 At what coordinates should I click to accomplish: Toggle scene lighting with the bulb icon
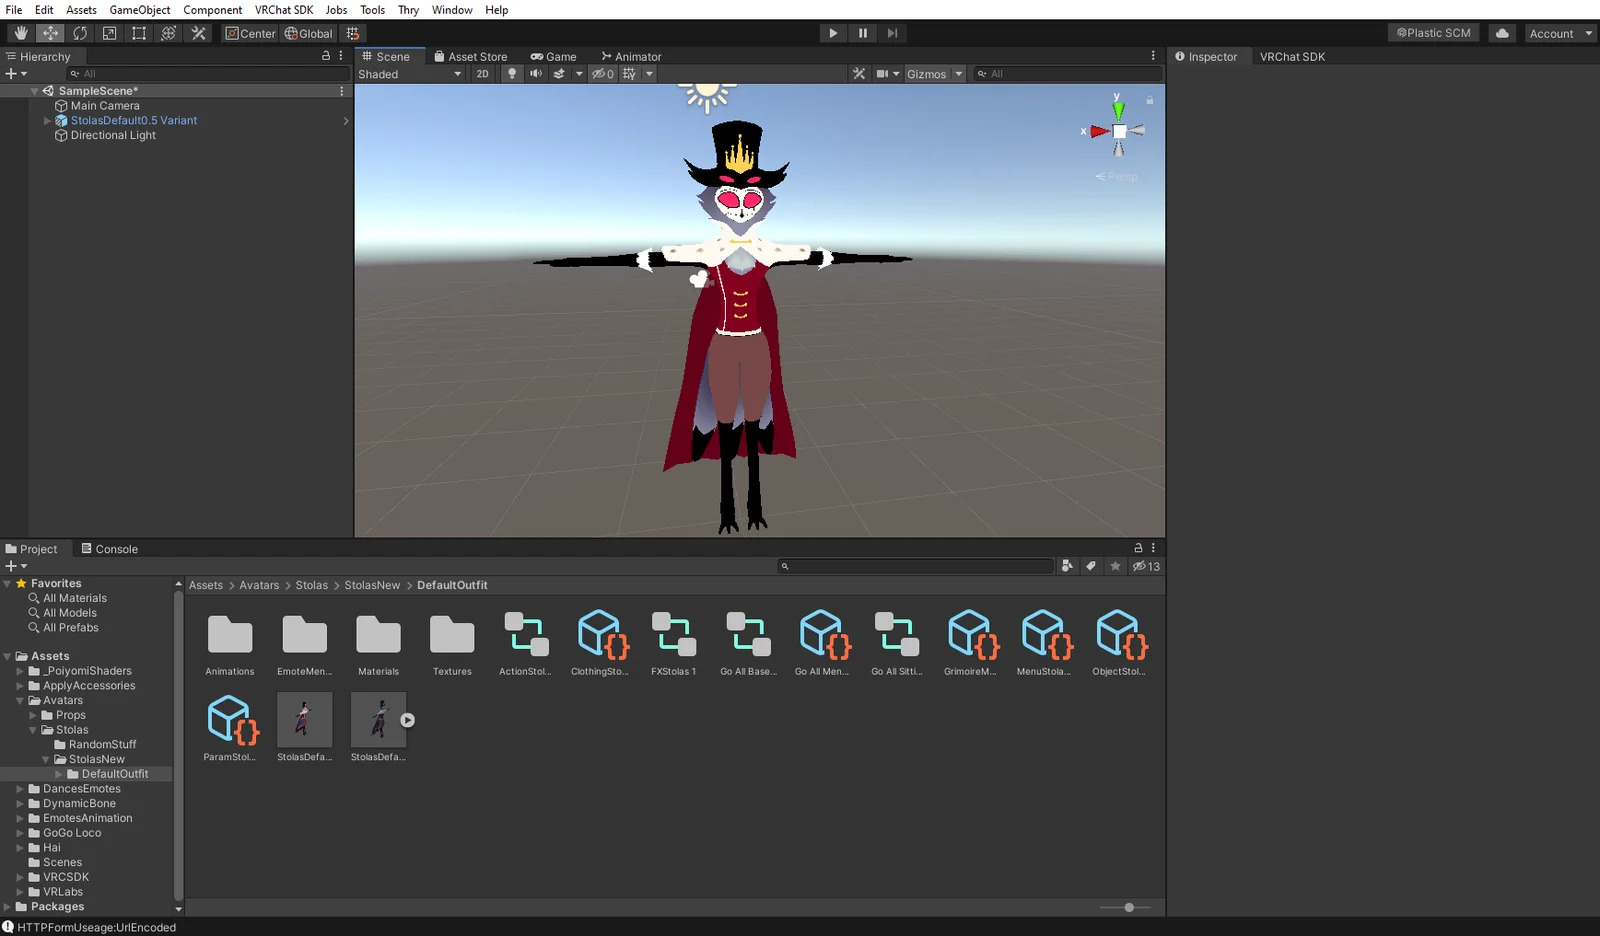coord(511,73)
